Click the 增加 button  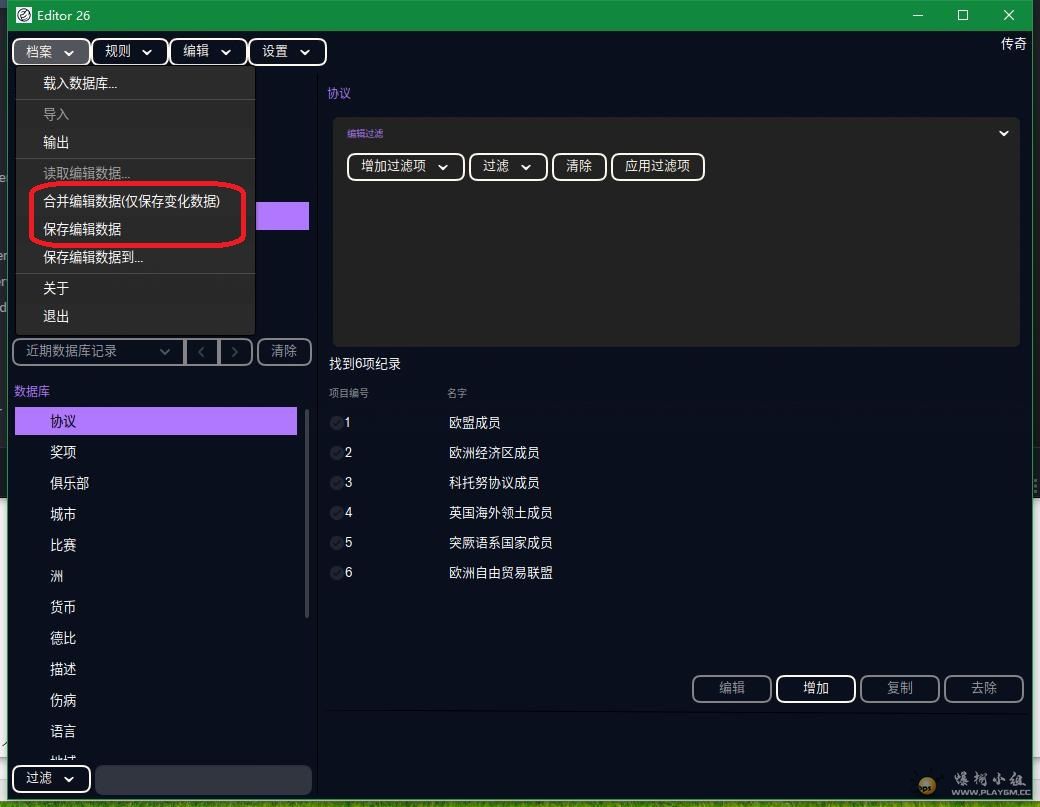click(x=815, y=688)
